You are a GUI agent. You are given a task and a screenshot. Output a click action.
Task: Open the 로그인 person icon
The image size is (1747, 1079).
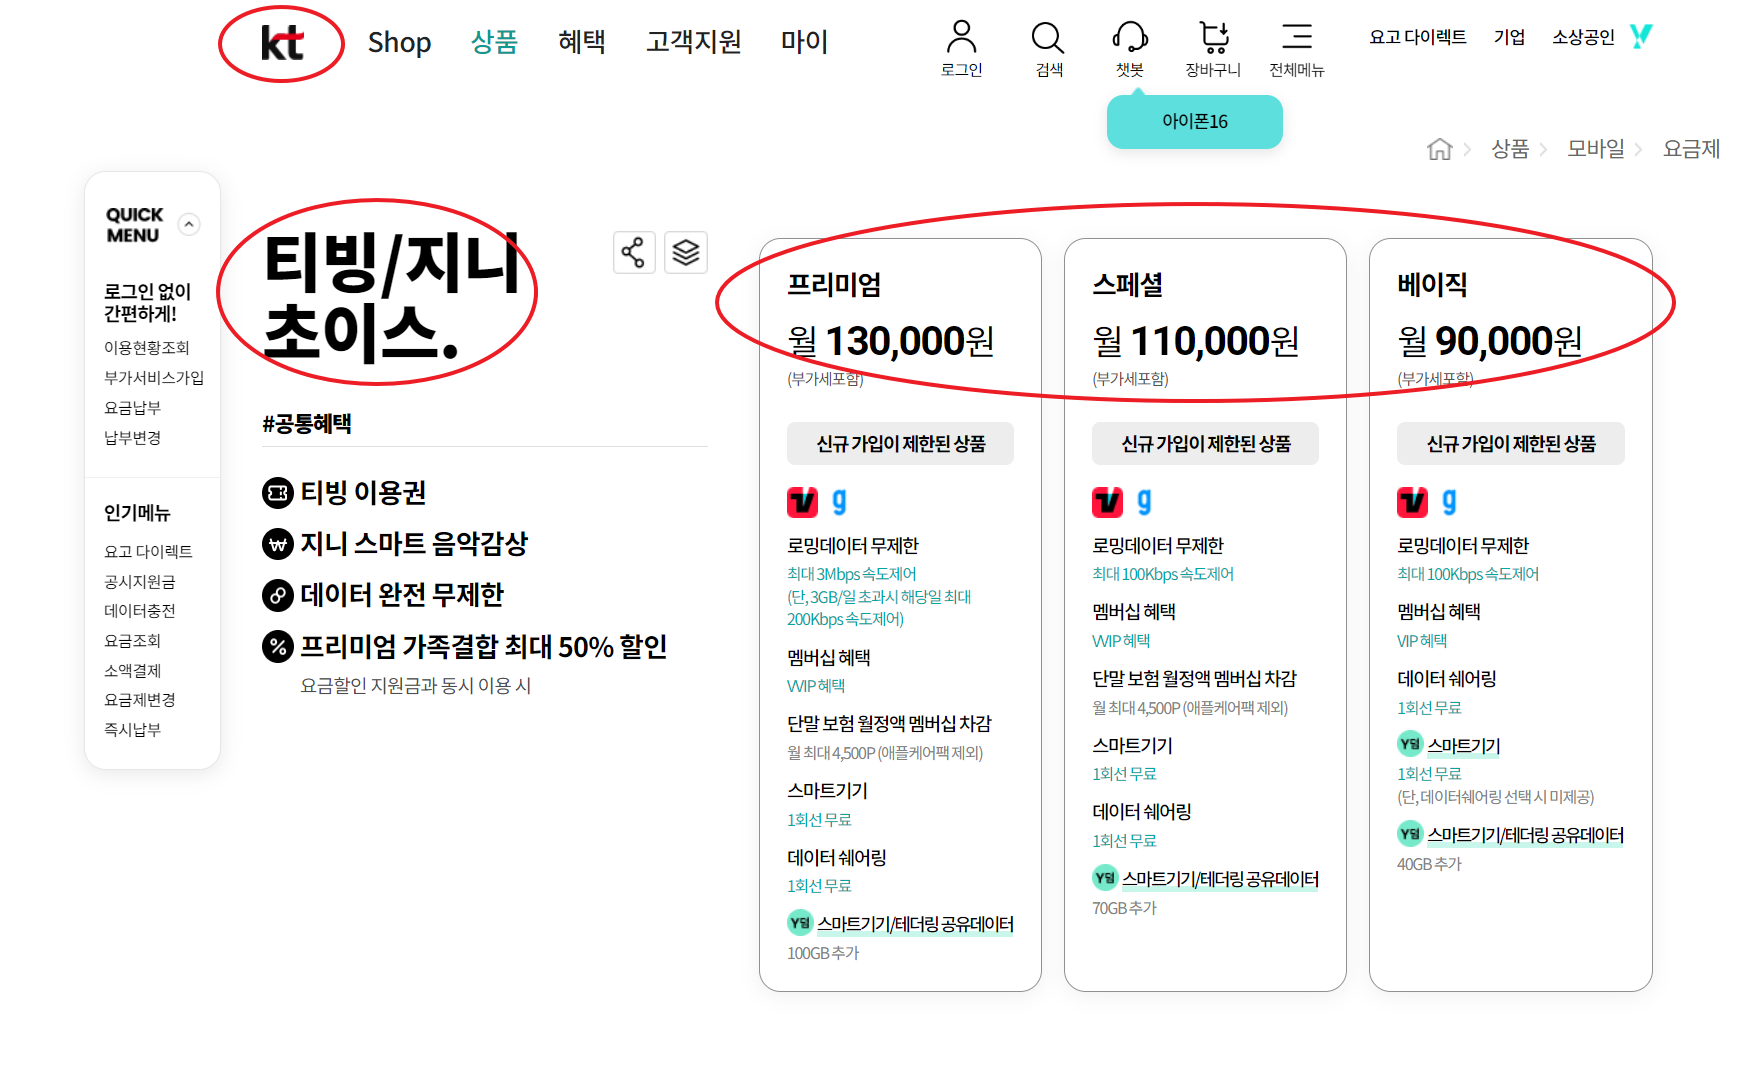[x=961, y=37]
